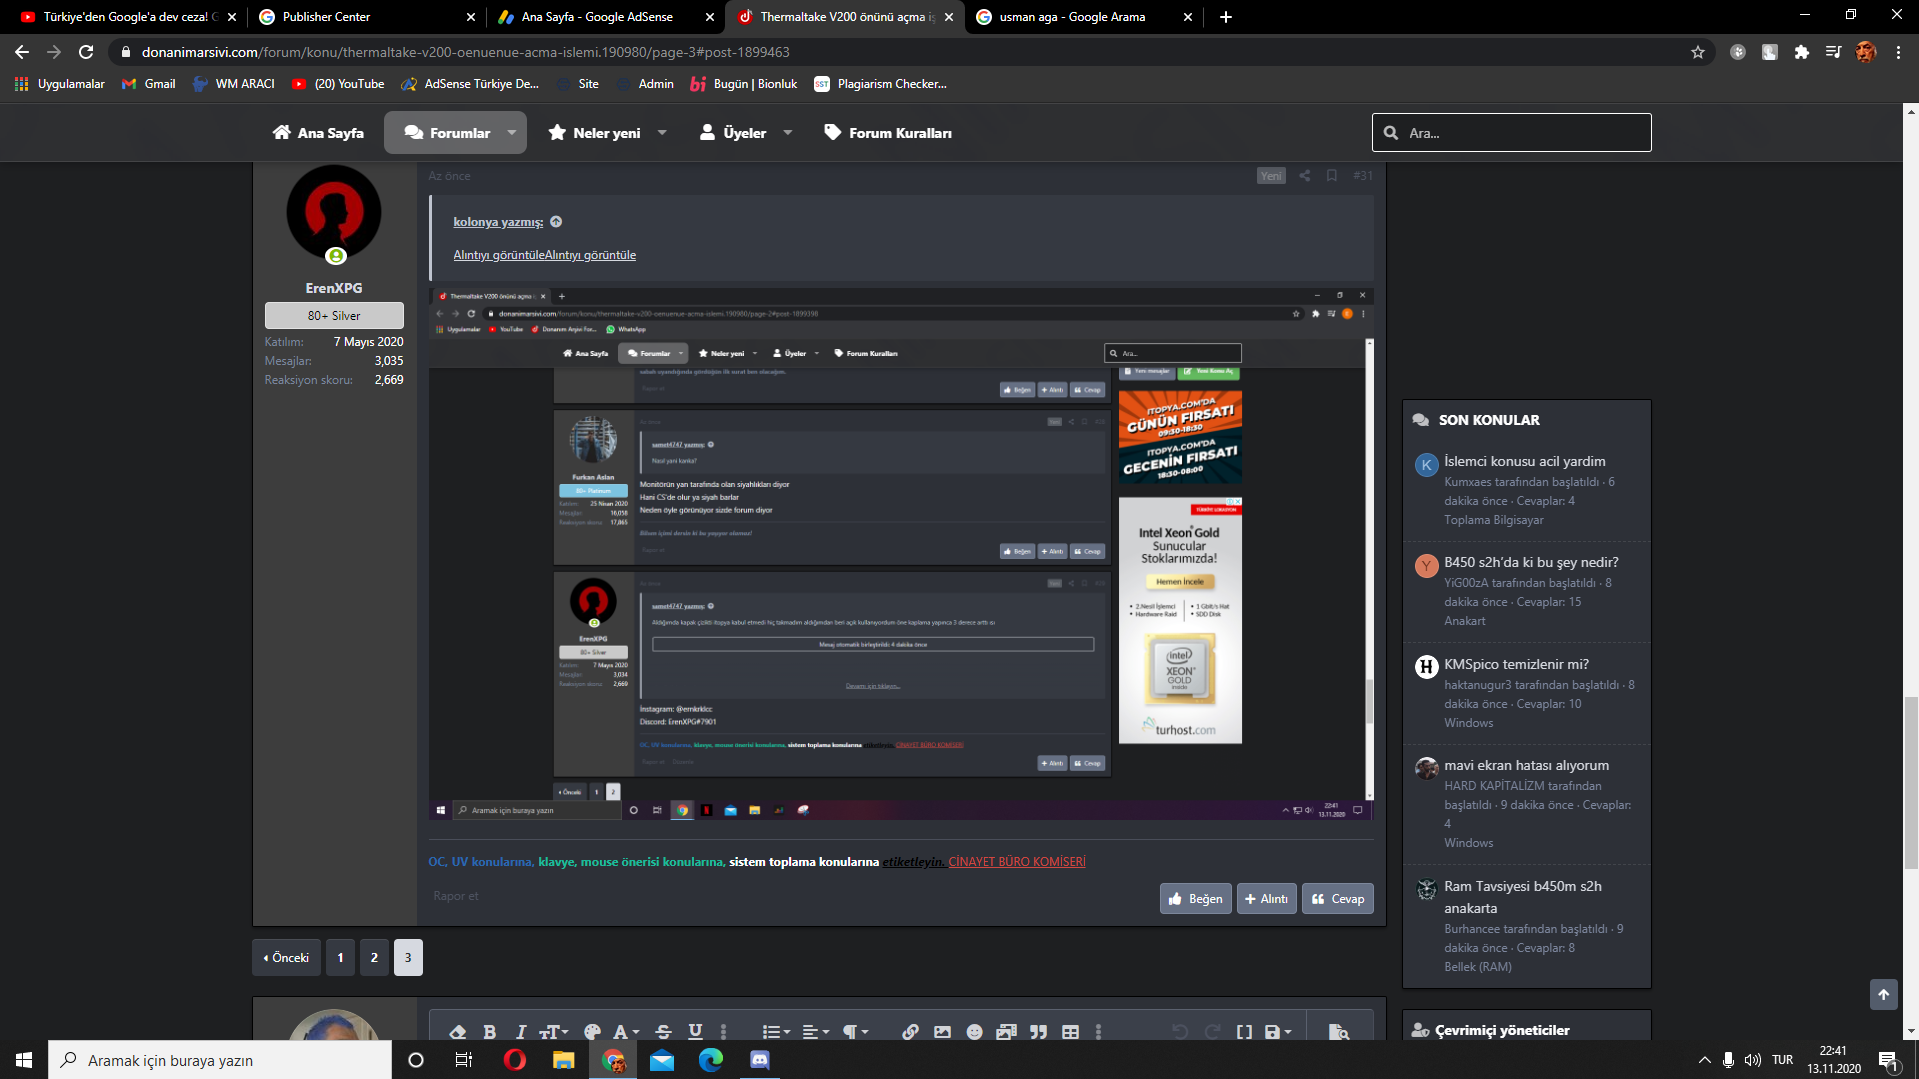Click the preview icon in editor toolbar
This screenshot has height=1079, width=1919.
coord(1339,1031)
